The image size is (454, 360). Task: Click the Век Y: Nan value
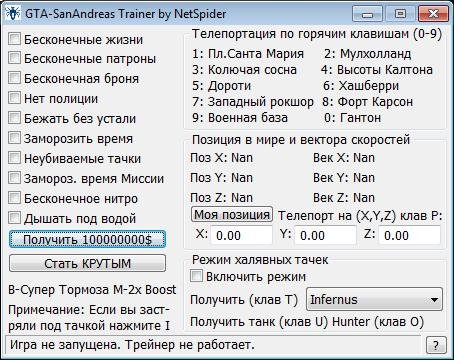344,178
